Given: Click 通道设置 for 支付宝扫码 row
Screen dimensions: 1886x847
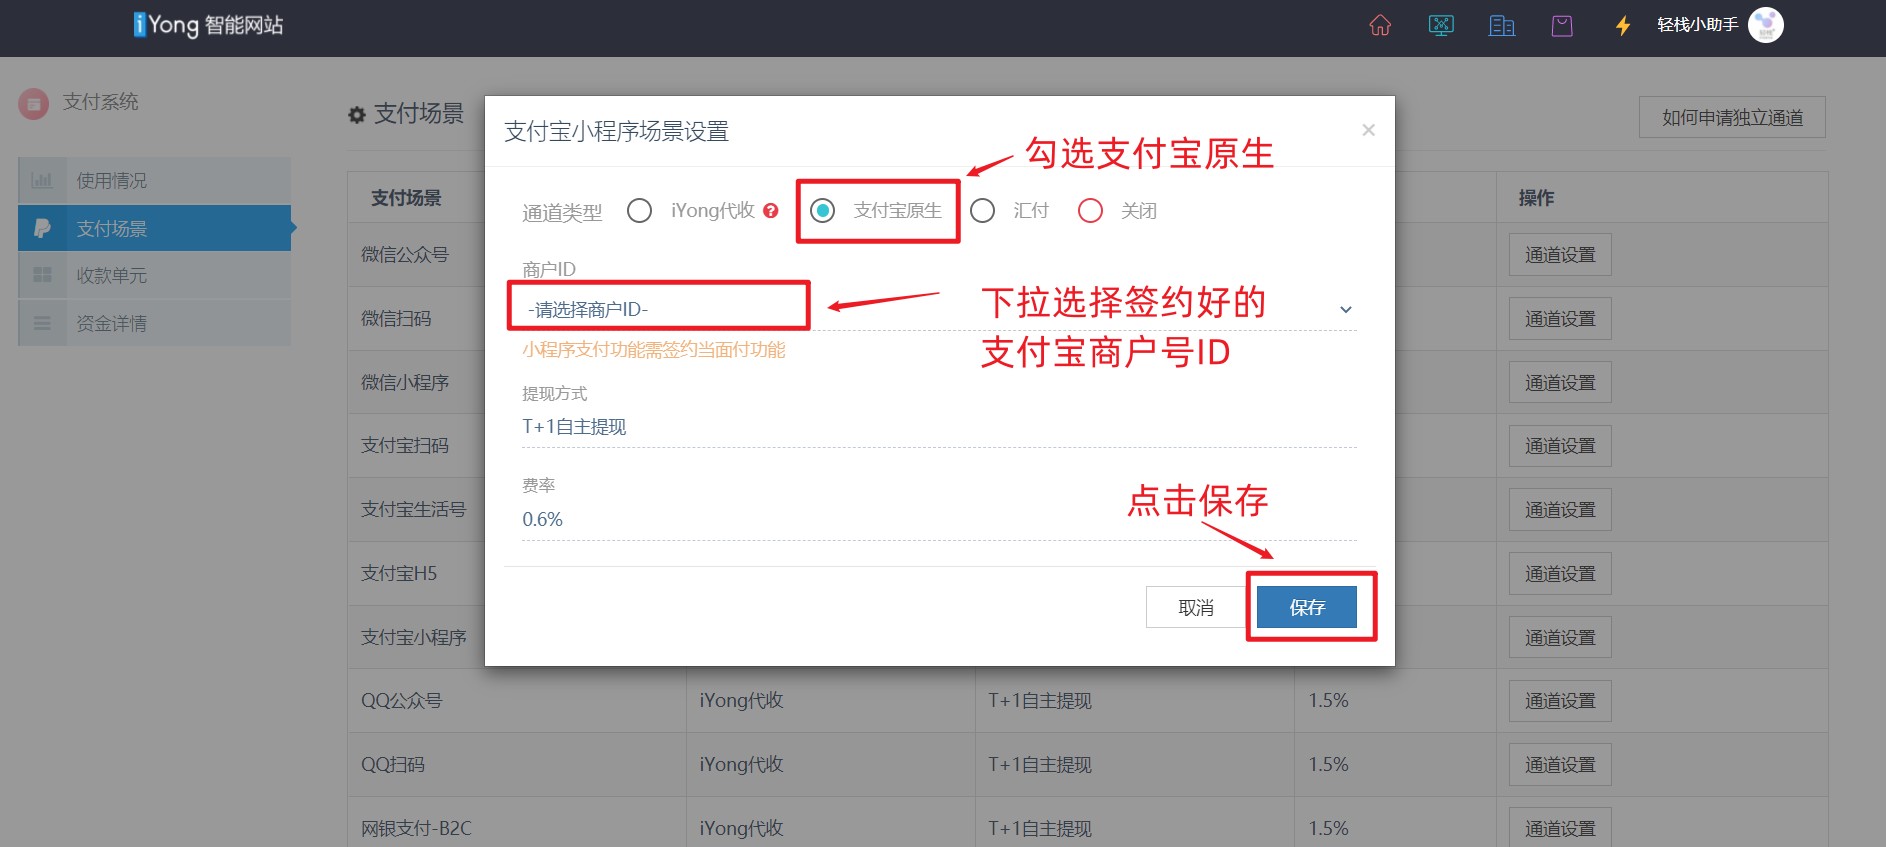Looking at the screenshot, I should coord(1560,446).
